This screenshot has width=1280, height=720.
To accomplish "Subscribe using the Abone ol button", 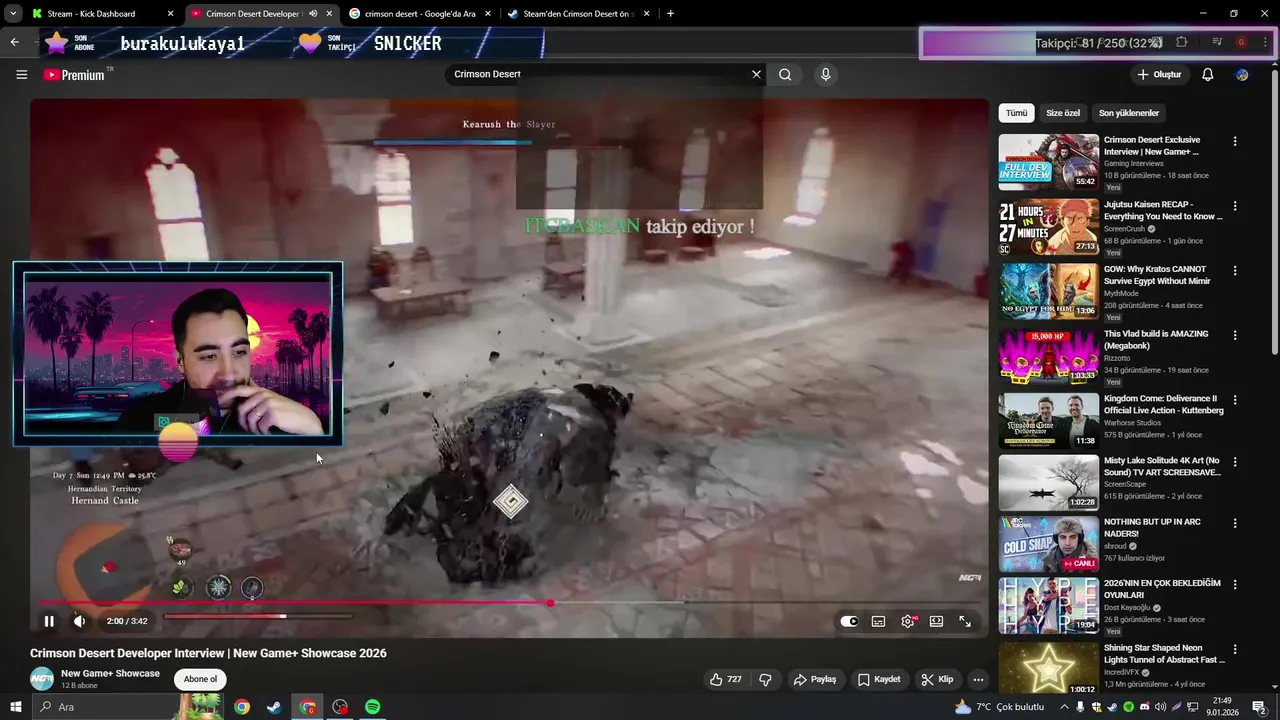I will pos(200,679).
